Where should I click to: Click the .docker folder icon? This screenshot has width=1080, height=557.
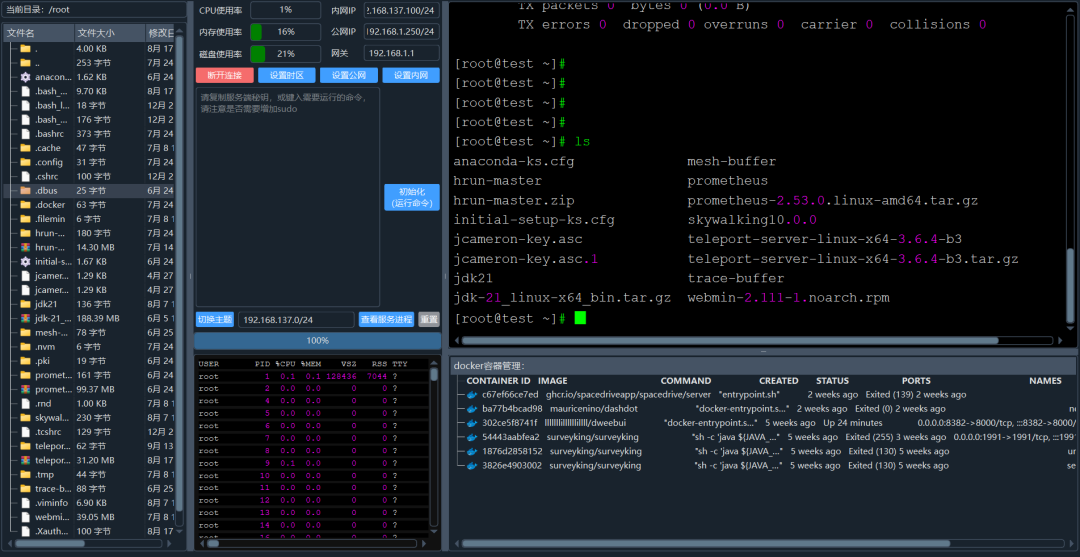(x=25, y=204)
